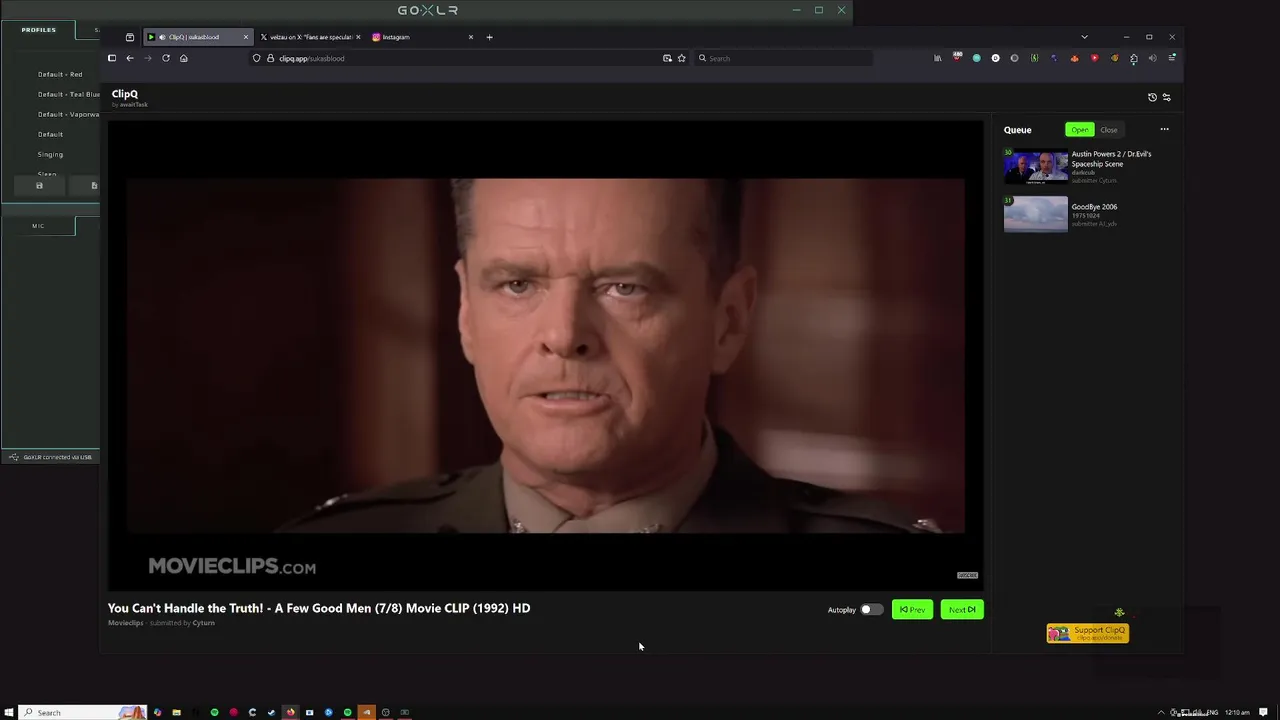Load GoXLR profile Default - Teal Blue

coord(68,94)
